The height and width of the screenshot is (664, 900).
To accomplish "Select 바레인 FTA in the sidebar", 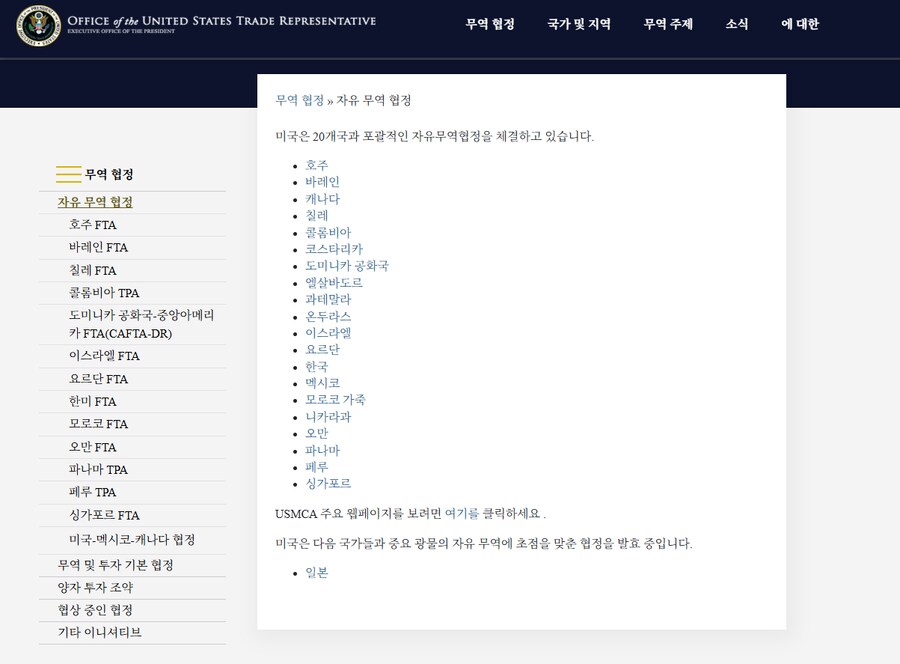I will pyautogui.click(x=98, y=247).
